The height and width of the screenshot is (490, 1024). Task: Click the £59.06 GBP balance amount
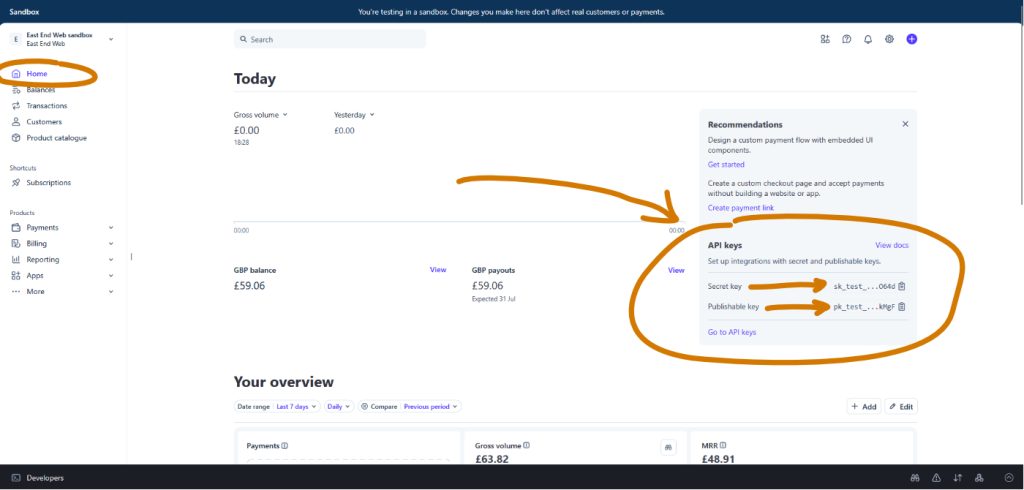point(249,286)
